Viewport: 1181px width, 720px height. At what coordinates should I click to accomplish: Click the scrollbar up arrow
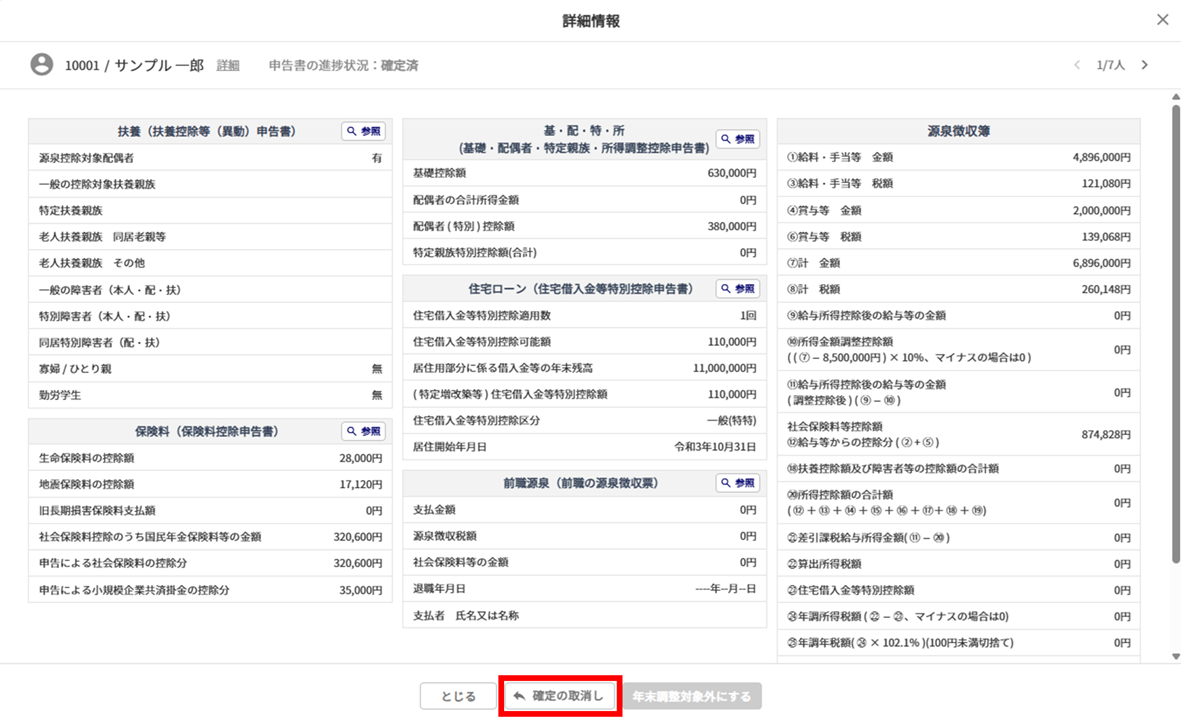coord(1174,96)
